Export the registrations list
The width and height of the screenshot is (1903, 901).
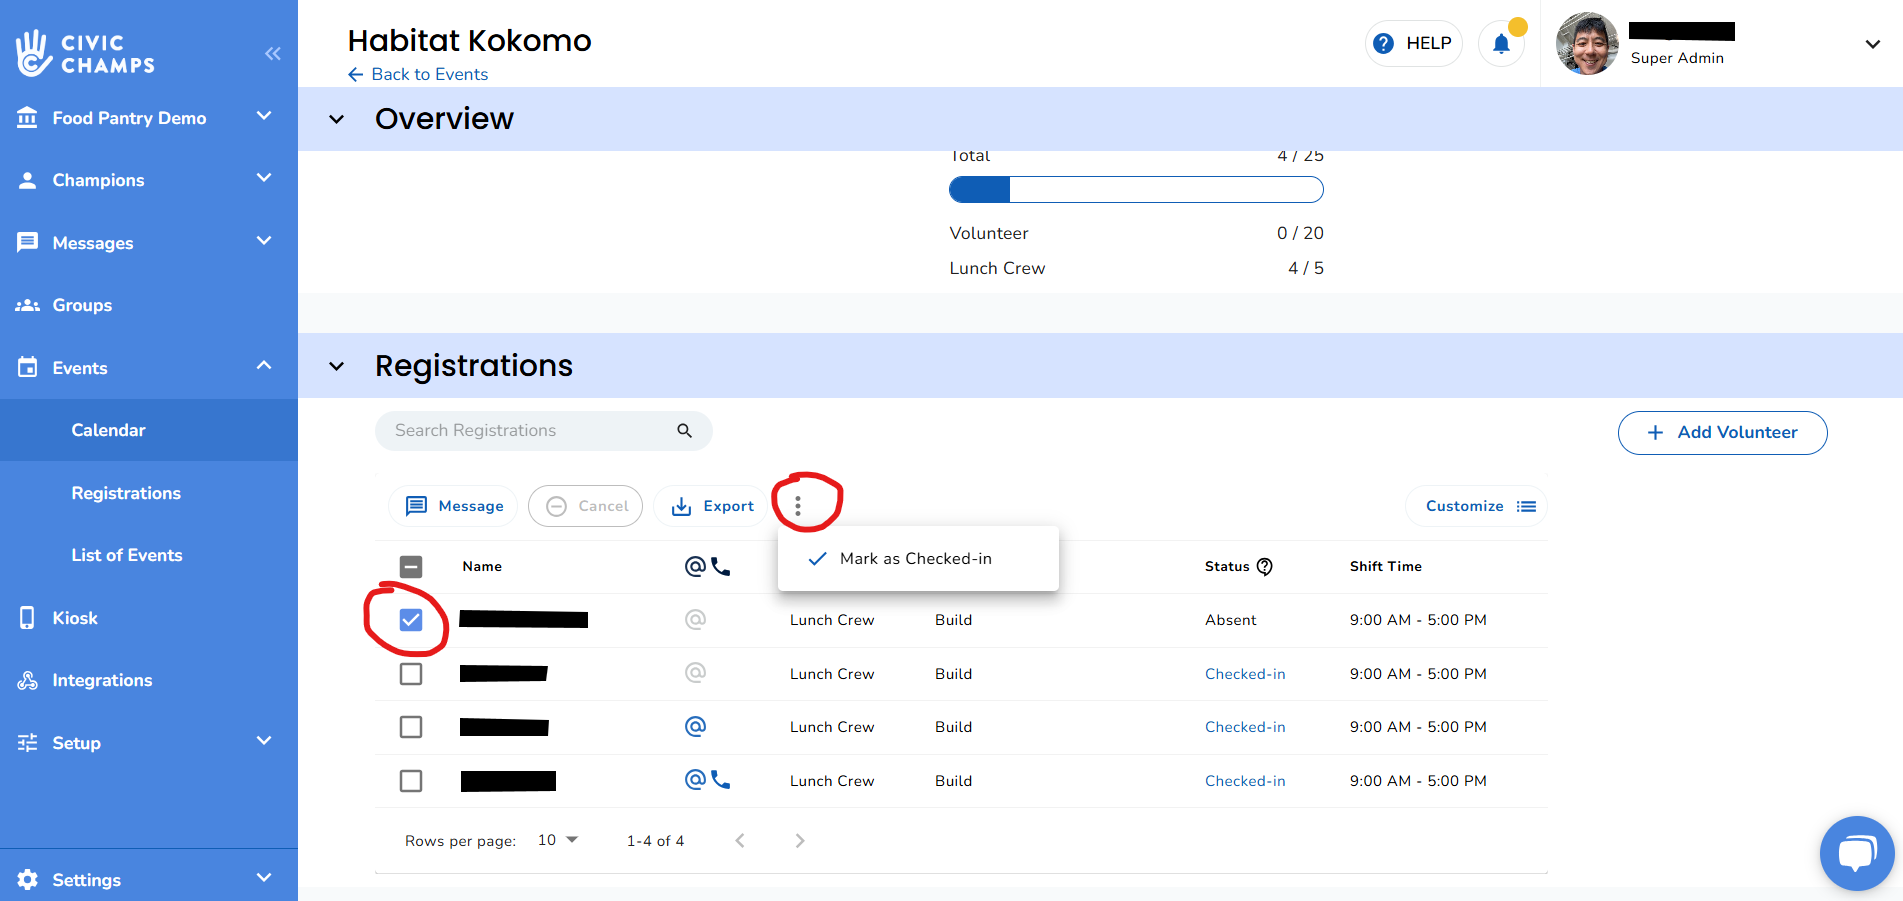click(x=711, y=506)
